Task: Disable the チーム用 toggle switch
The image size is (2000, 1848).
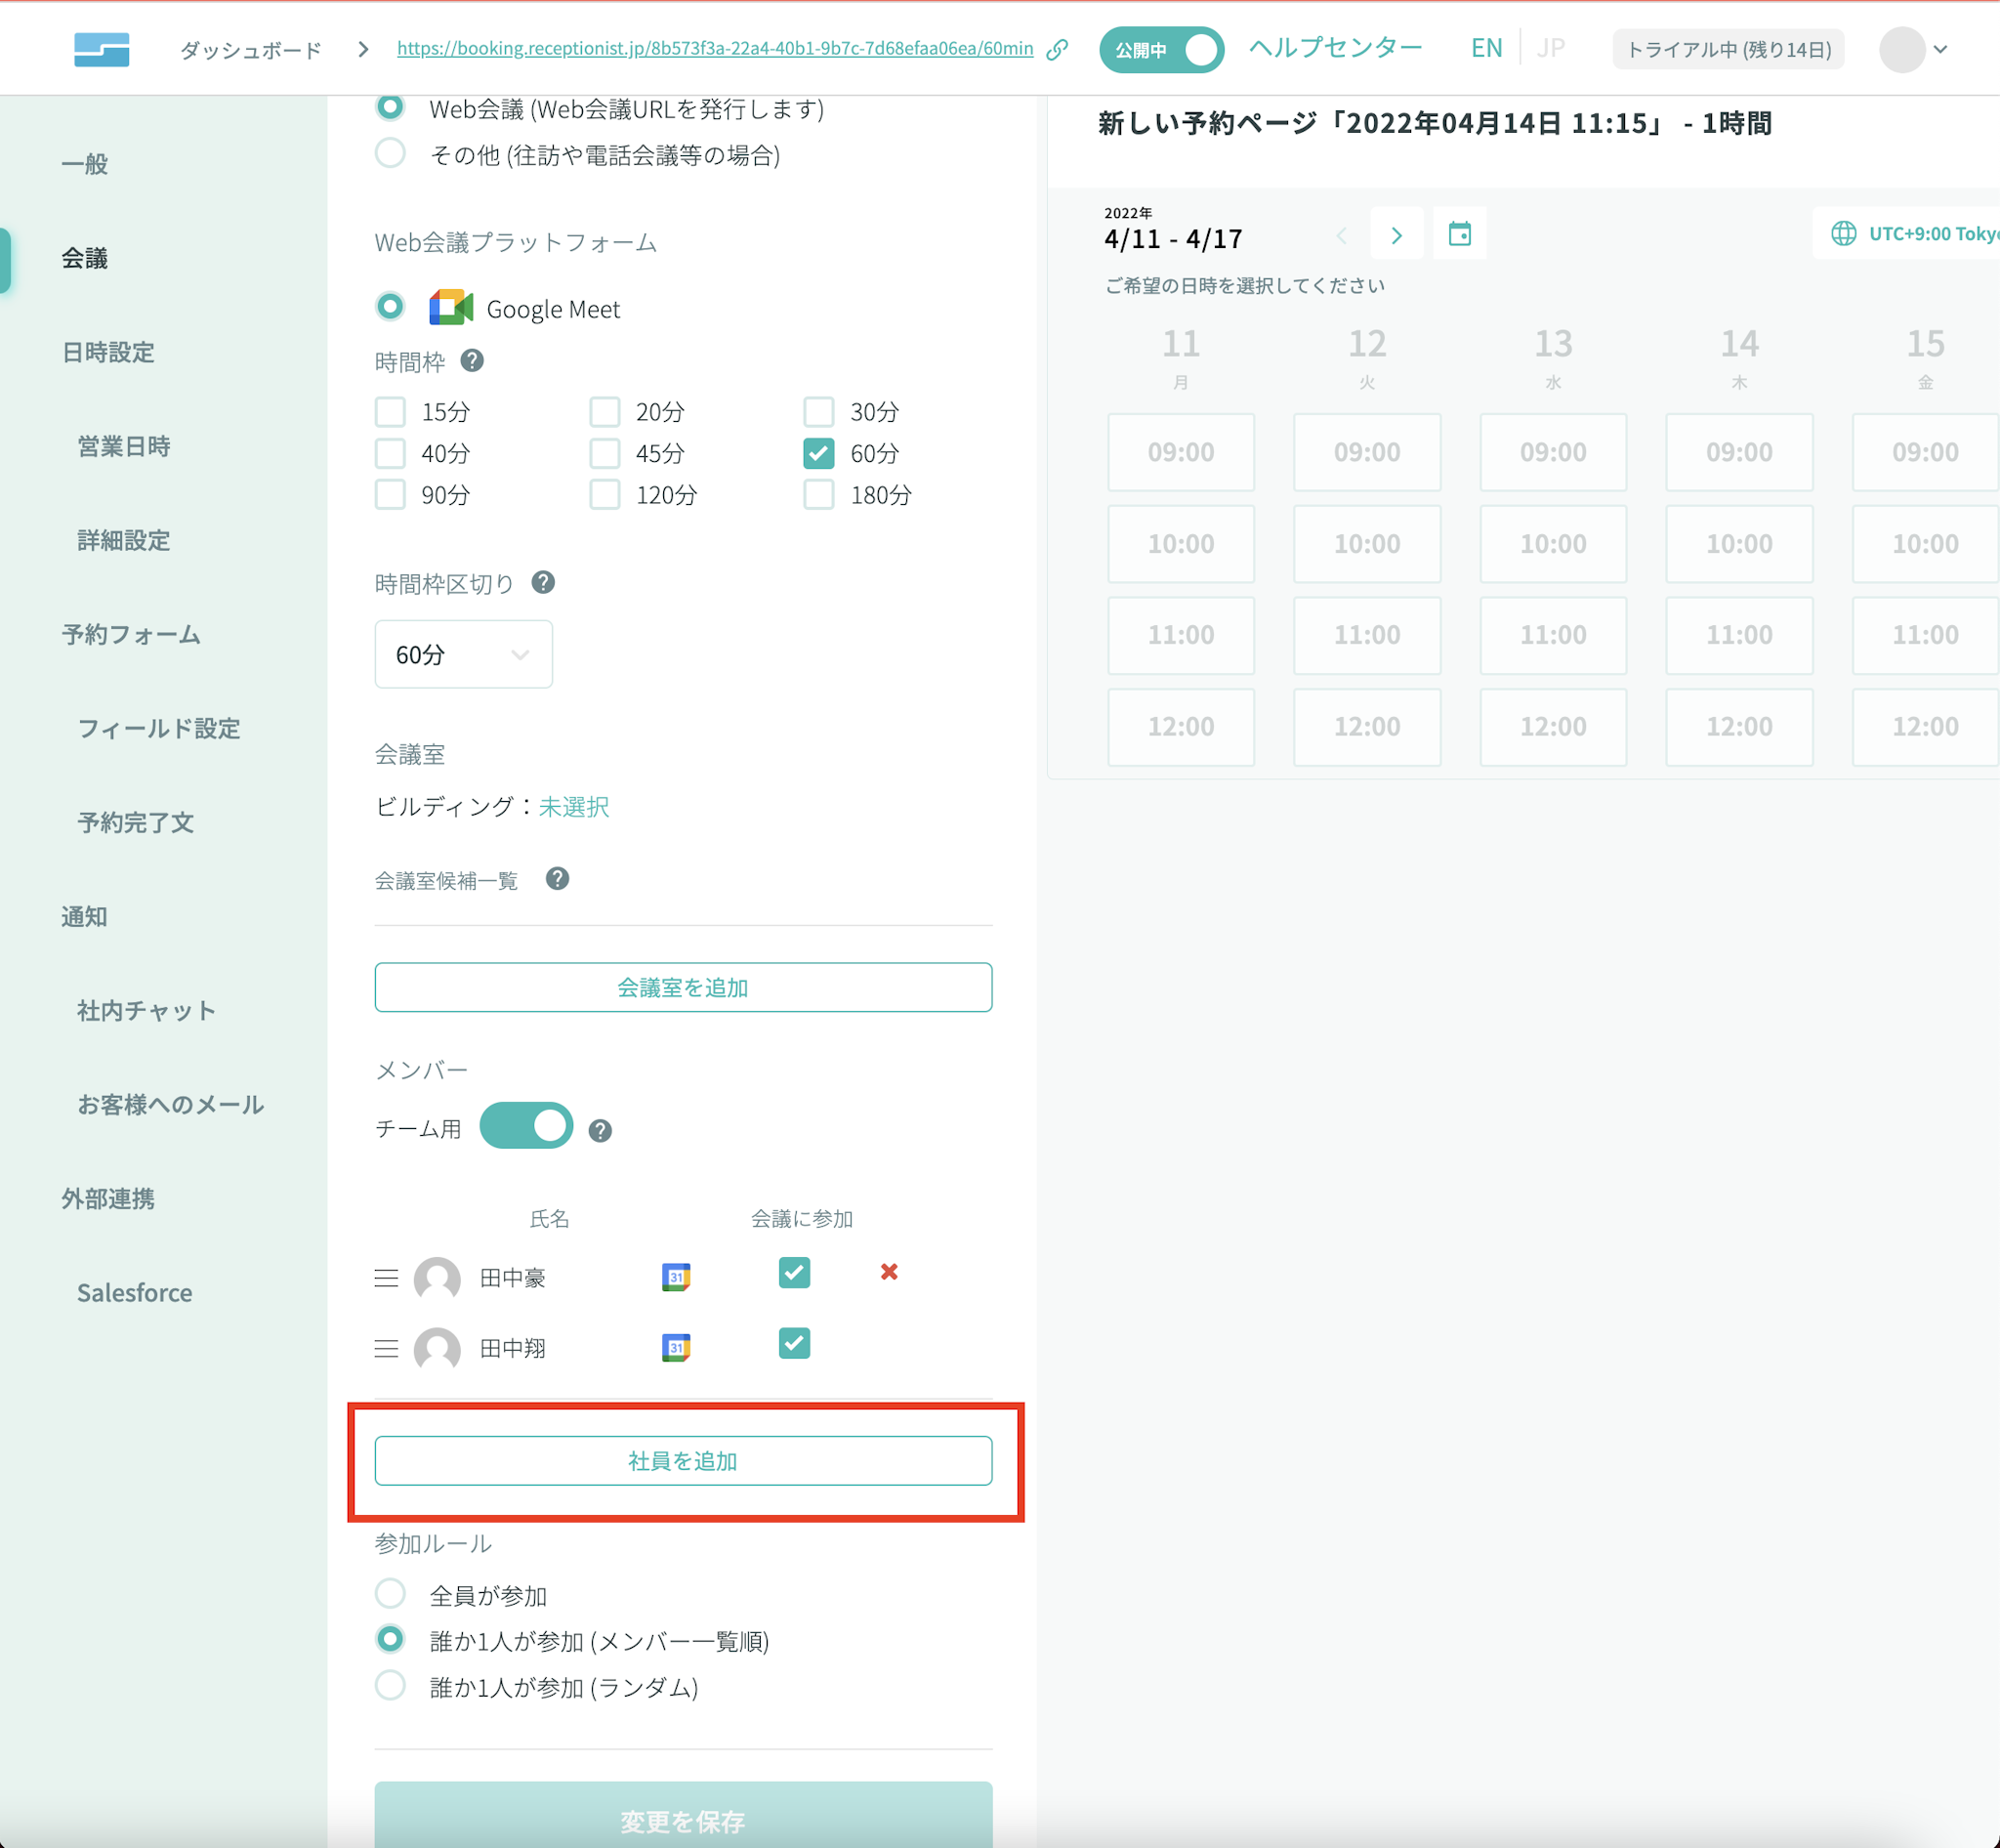Action: tap(526, 1126)
